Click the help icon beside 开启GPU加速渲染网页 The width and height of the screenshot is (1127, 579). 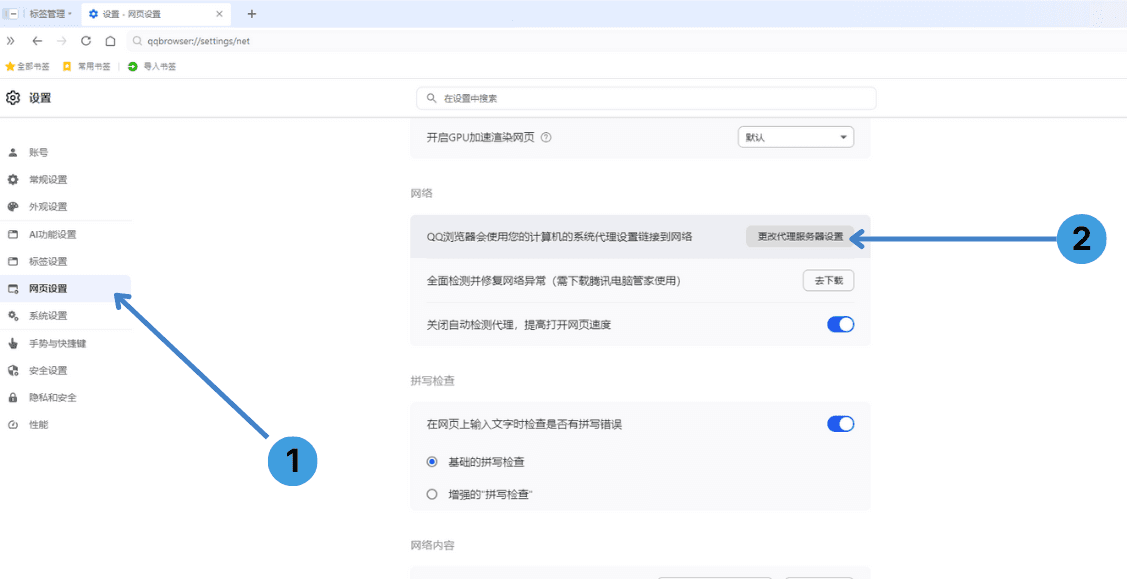pos(546,137)
